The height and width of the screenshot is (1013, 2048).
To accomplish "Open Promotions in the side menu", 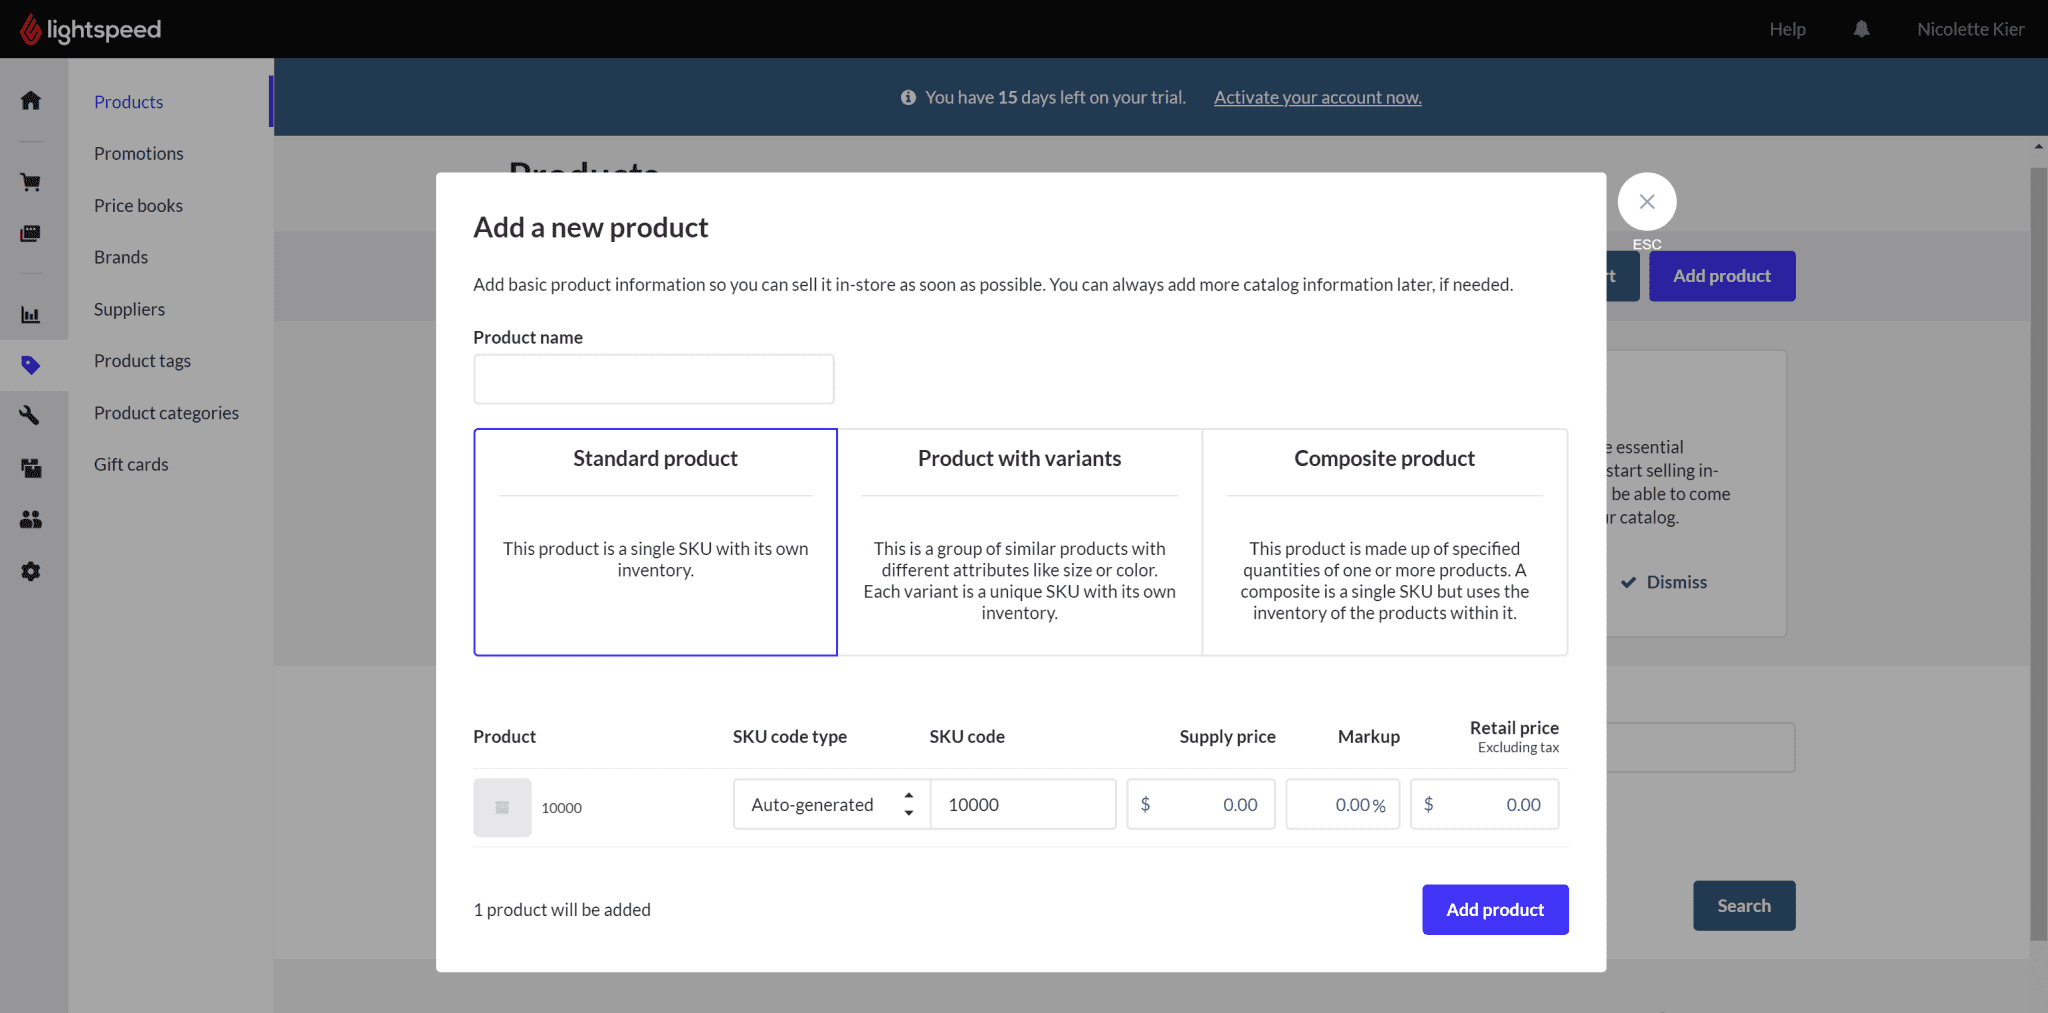I will pos(139,153).
